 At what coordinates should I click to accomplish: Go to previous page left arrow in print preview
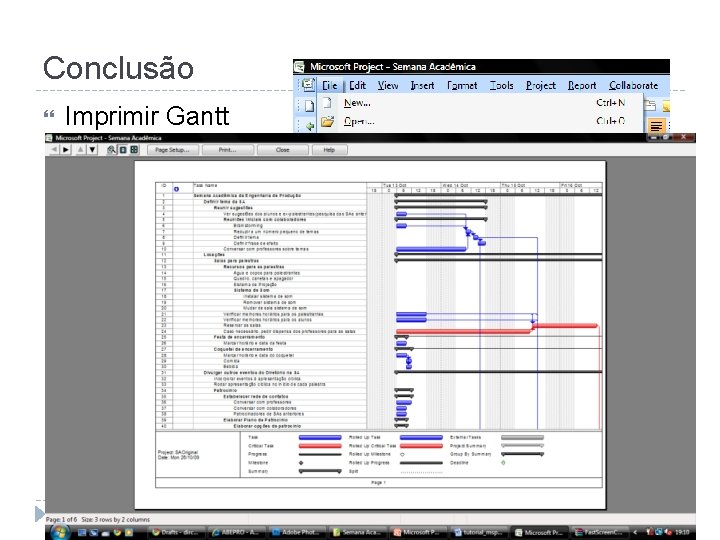[55, 150]
